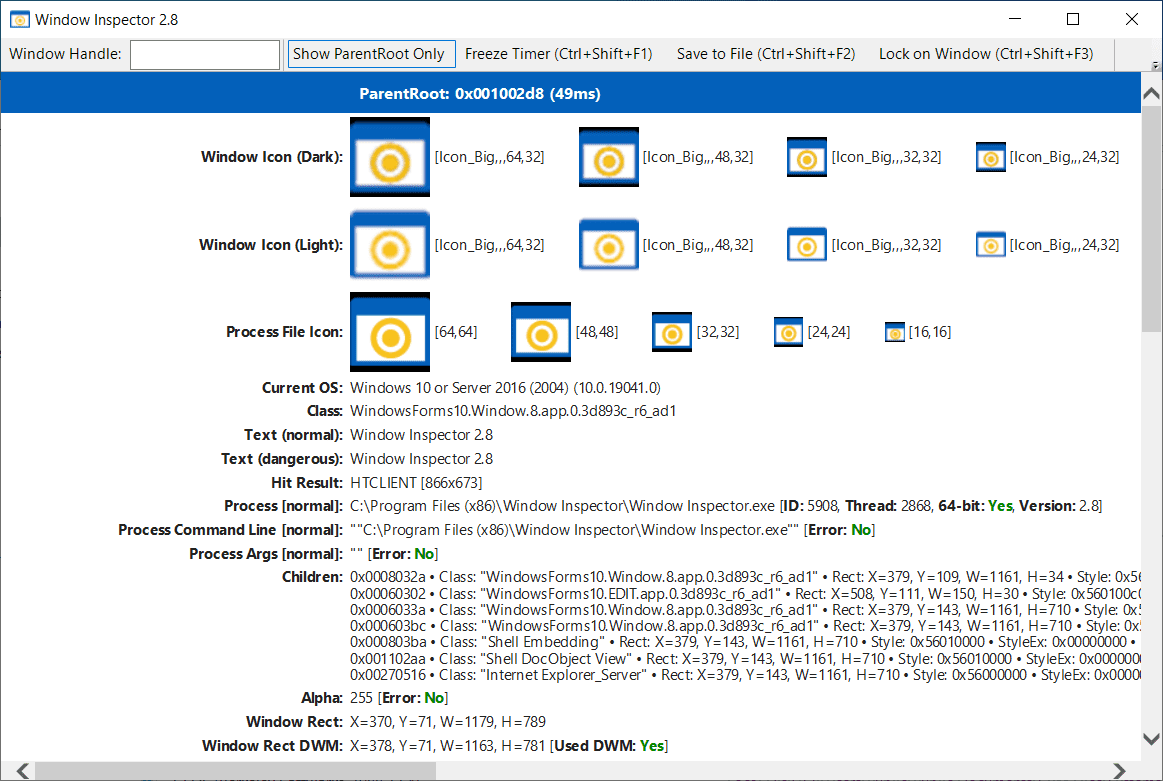1163x781 pixels.
Task: Click the Window Handle input field
Action: tap(205, 55)
